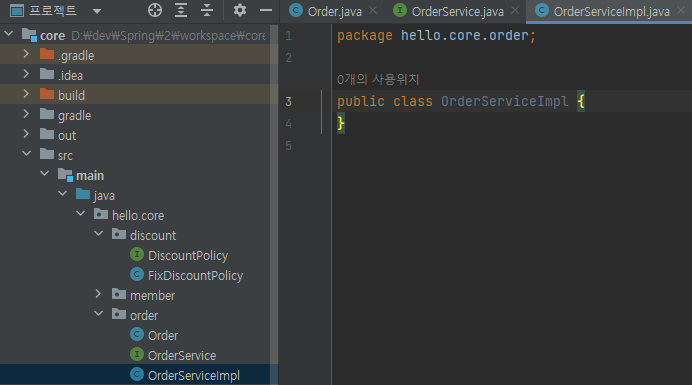Hide the project tool window

(x=266, y=10)
